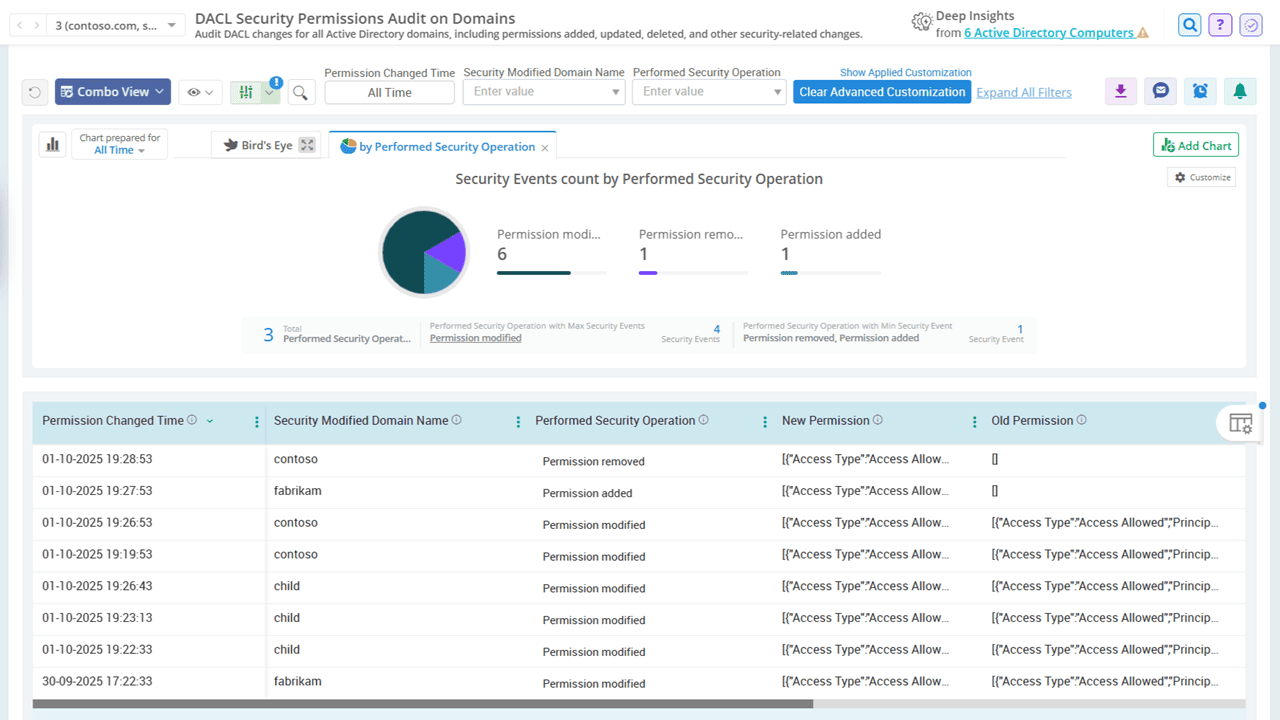Open the Expand All Filters link

coord(1023,92)
